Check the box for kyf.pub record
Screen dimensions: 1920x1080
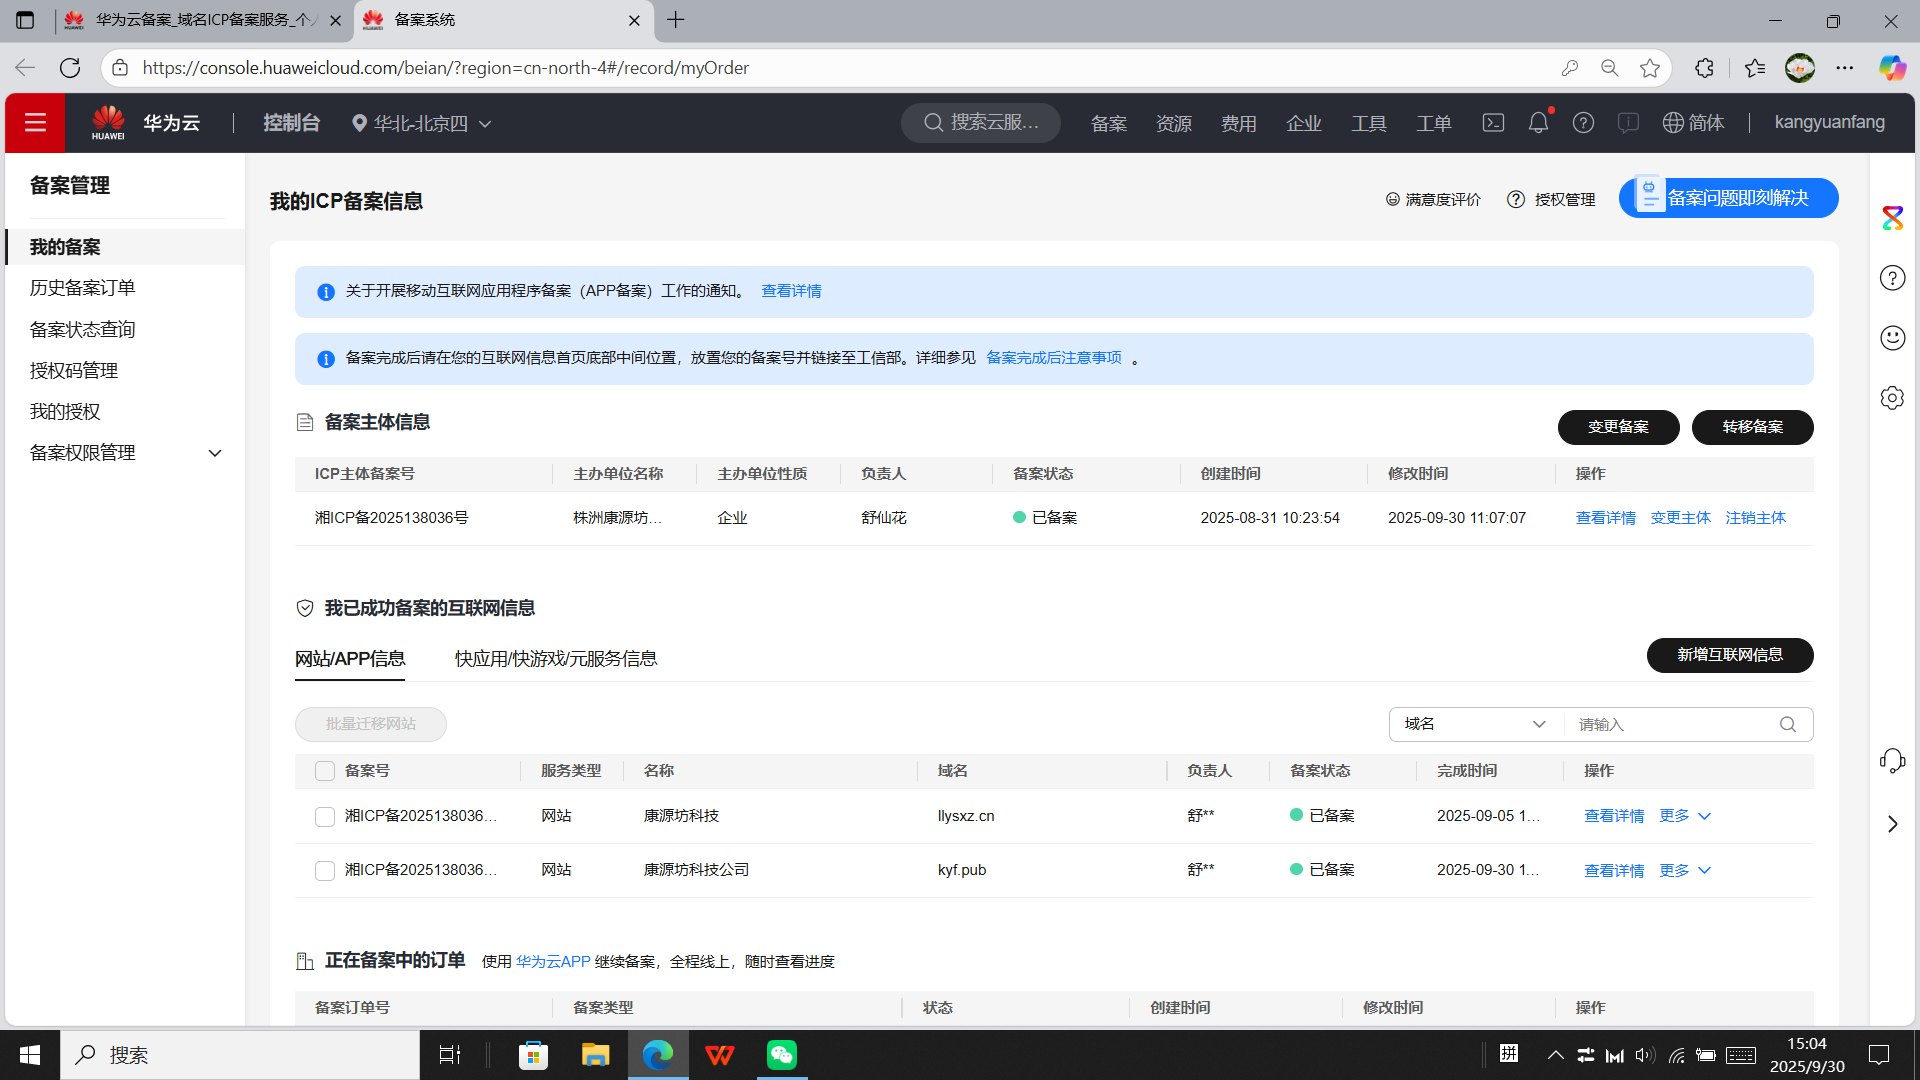(x=324, y=871)
